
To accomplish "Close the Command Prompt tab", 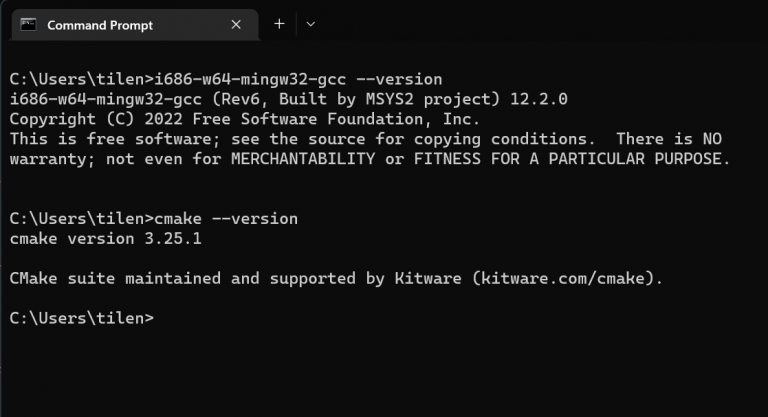I will pyautogui.click(x=236, y=25).
